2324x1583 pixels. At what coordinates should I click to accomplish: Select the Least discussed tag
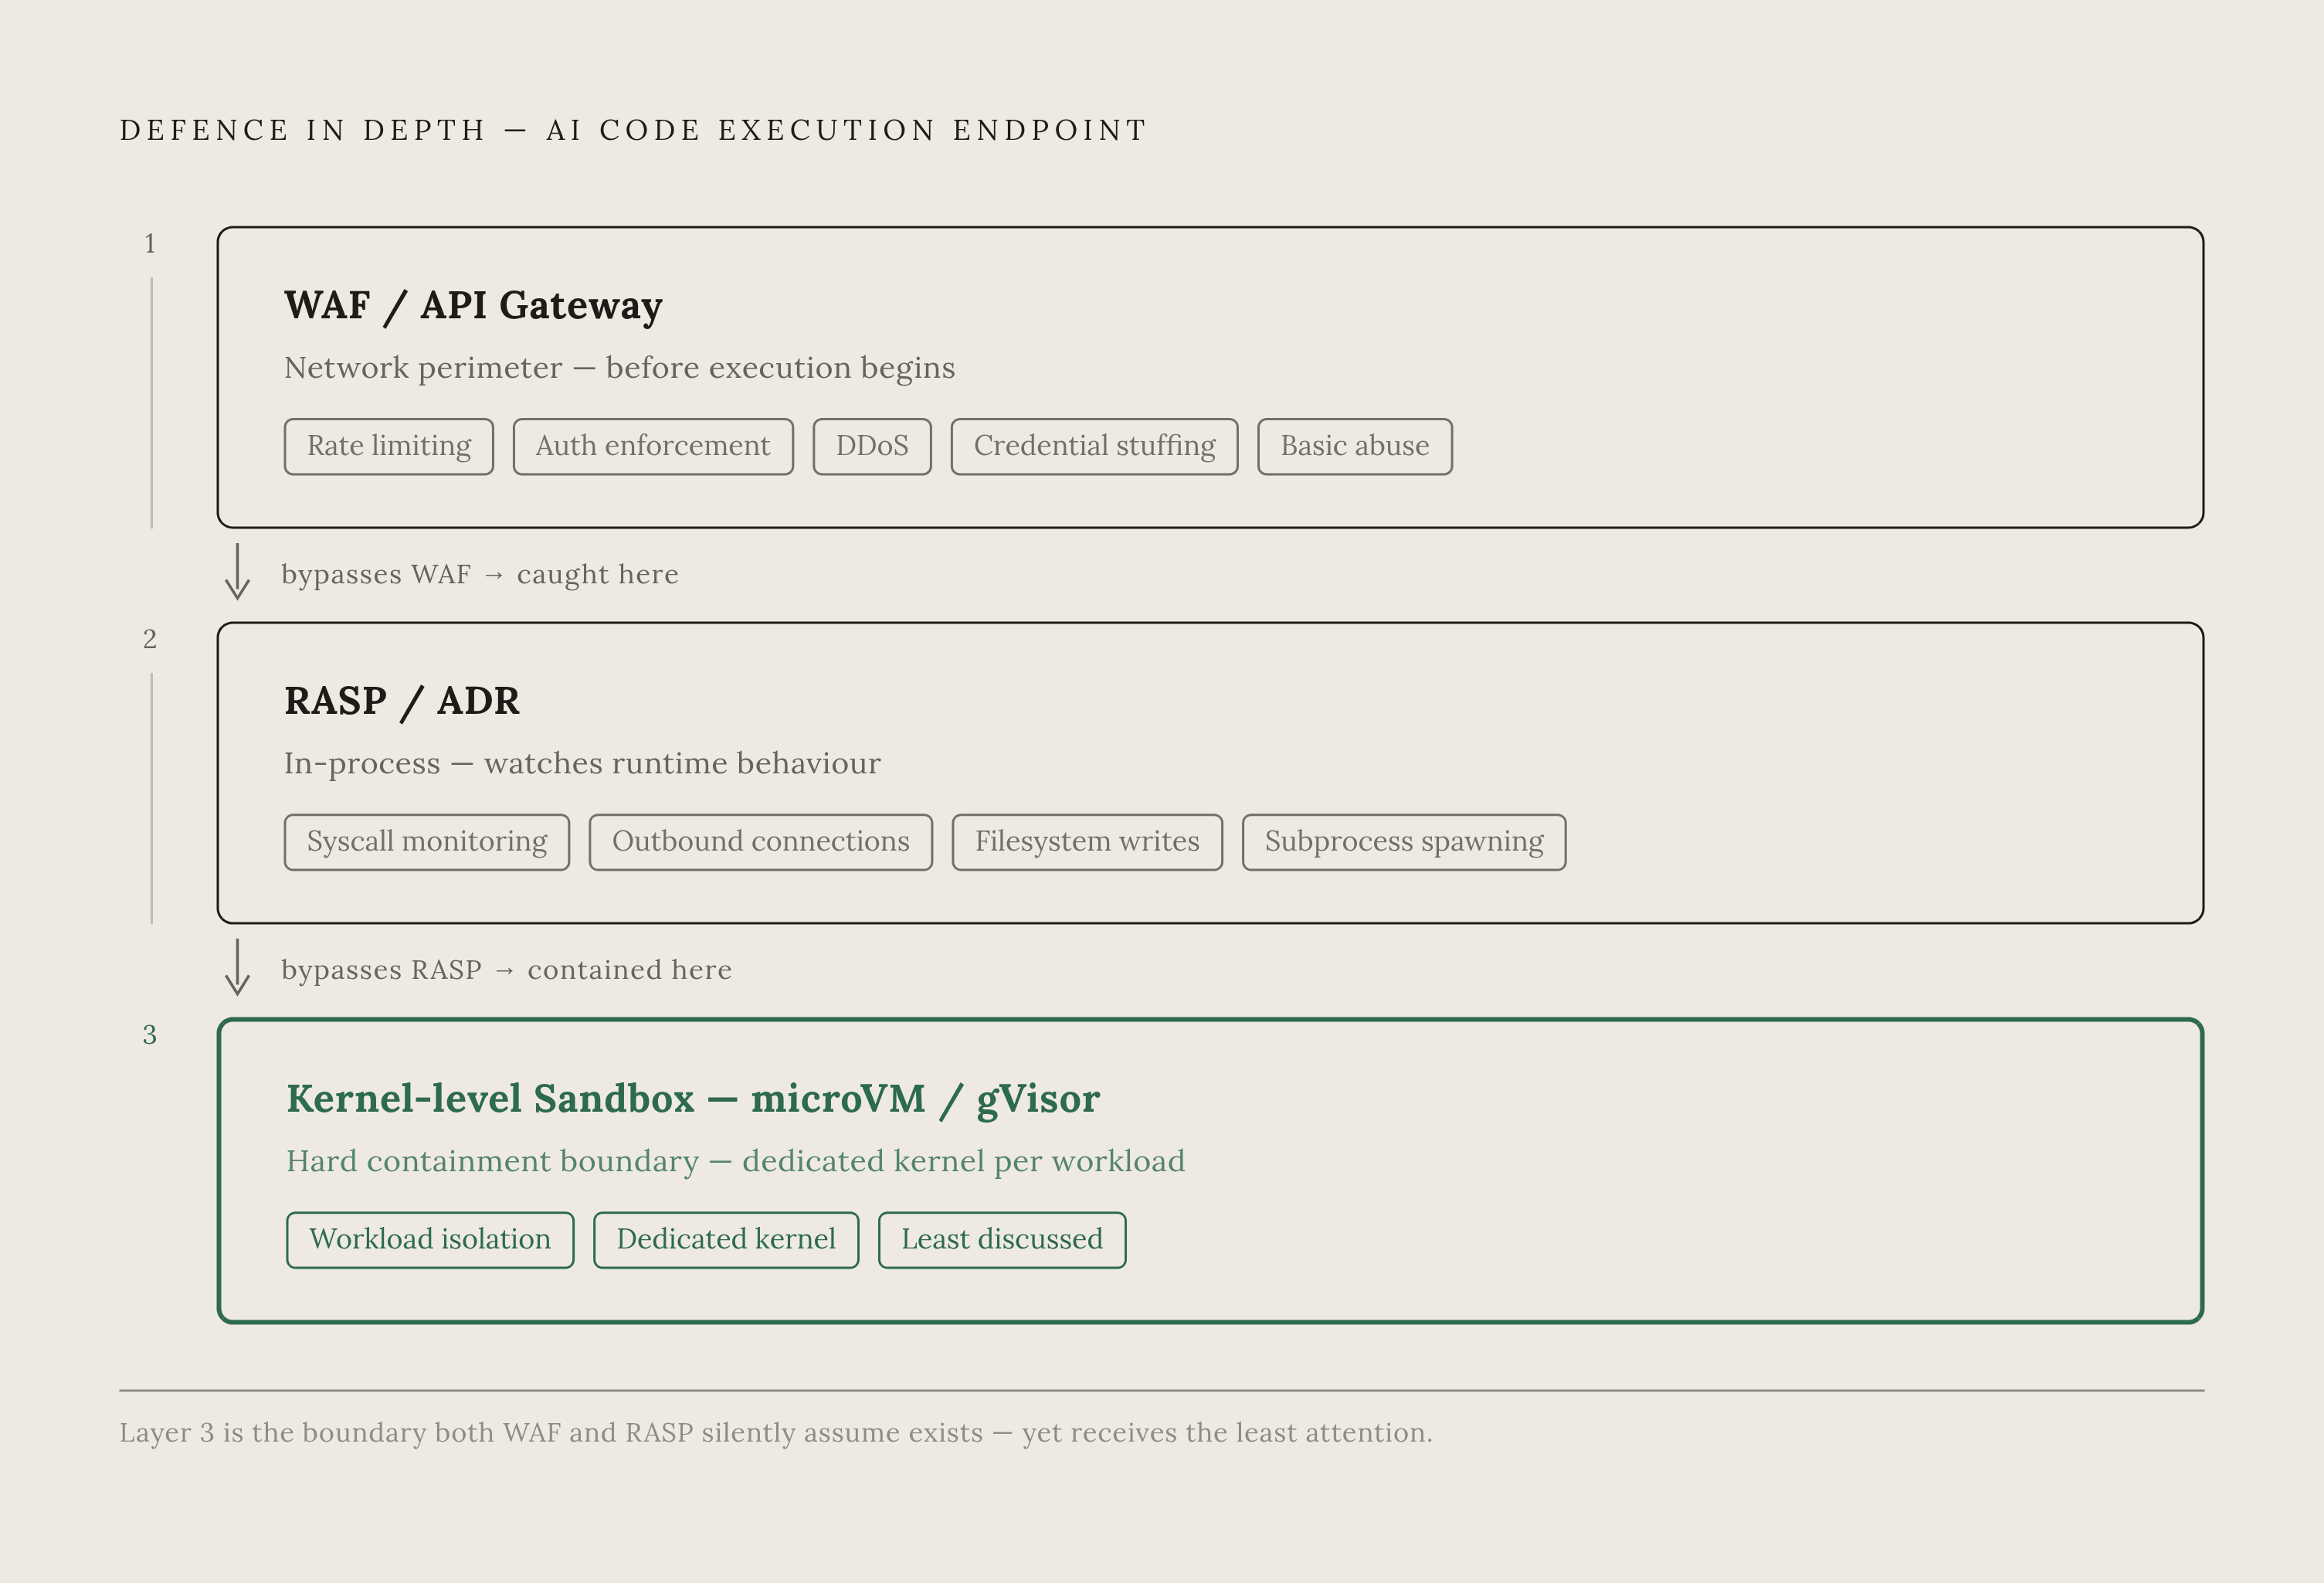1002,1240
